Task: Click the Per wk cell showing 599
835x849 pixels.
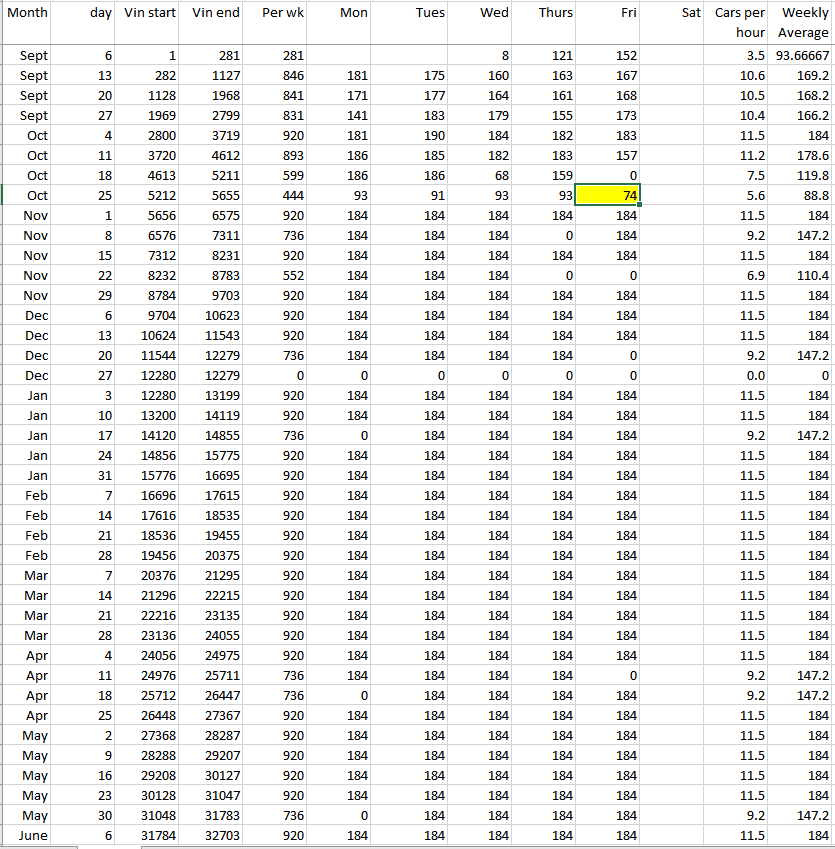Action: [x=276, y=175]
